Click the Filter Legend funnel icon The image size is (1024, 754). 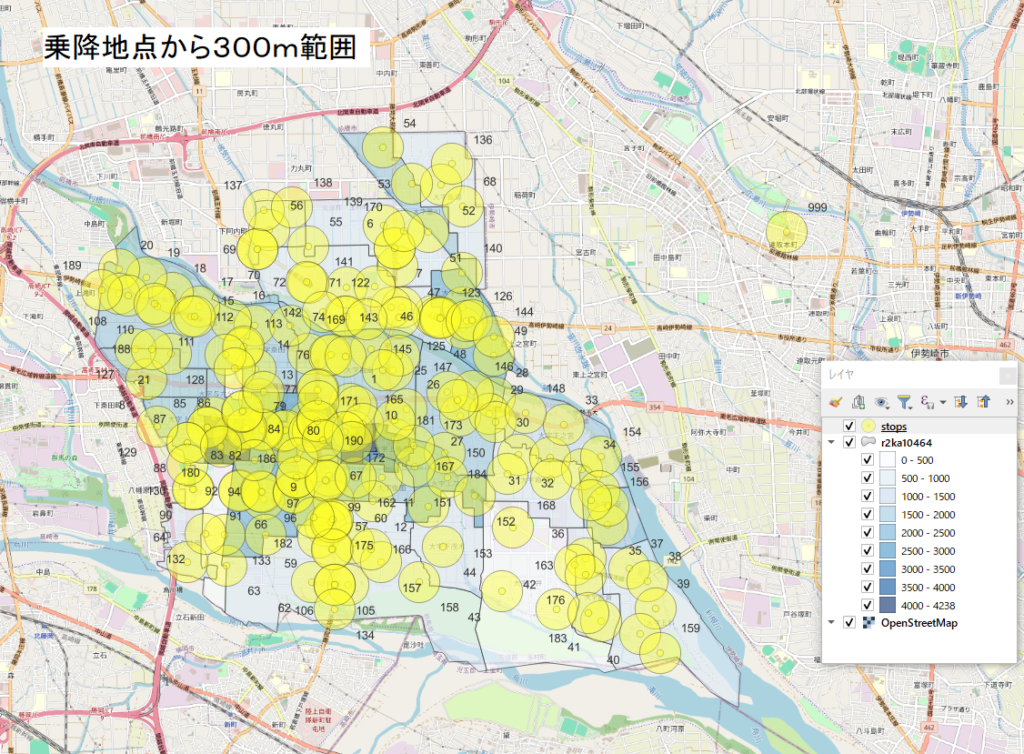[905, 402]
